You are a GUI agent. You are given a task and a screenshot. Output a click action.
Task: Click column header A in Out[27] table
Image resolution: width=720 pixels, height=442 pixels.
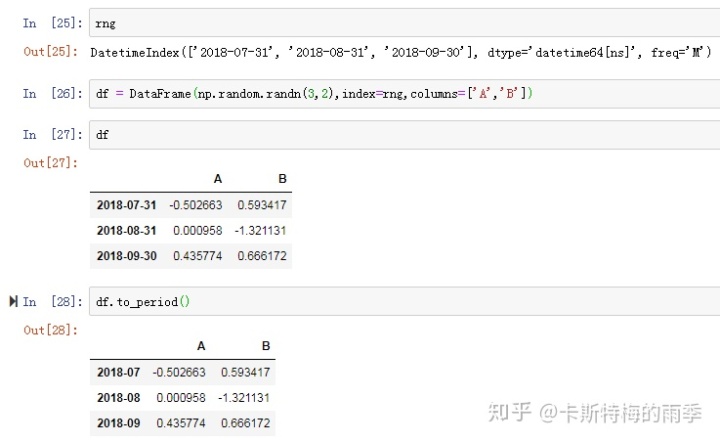click(x=218, y=179)
